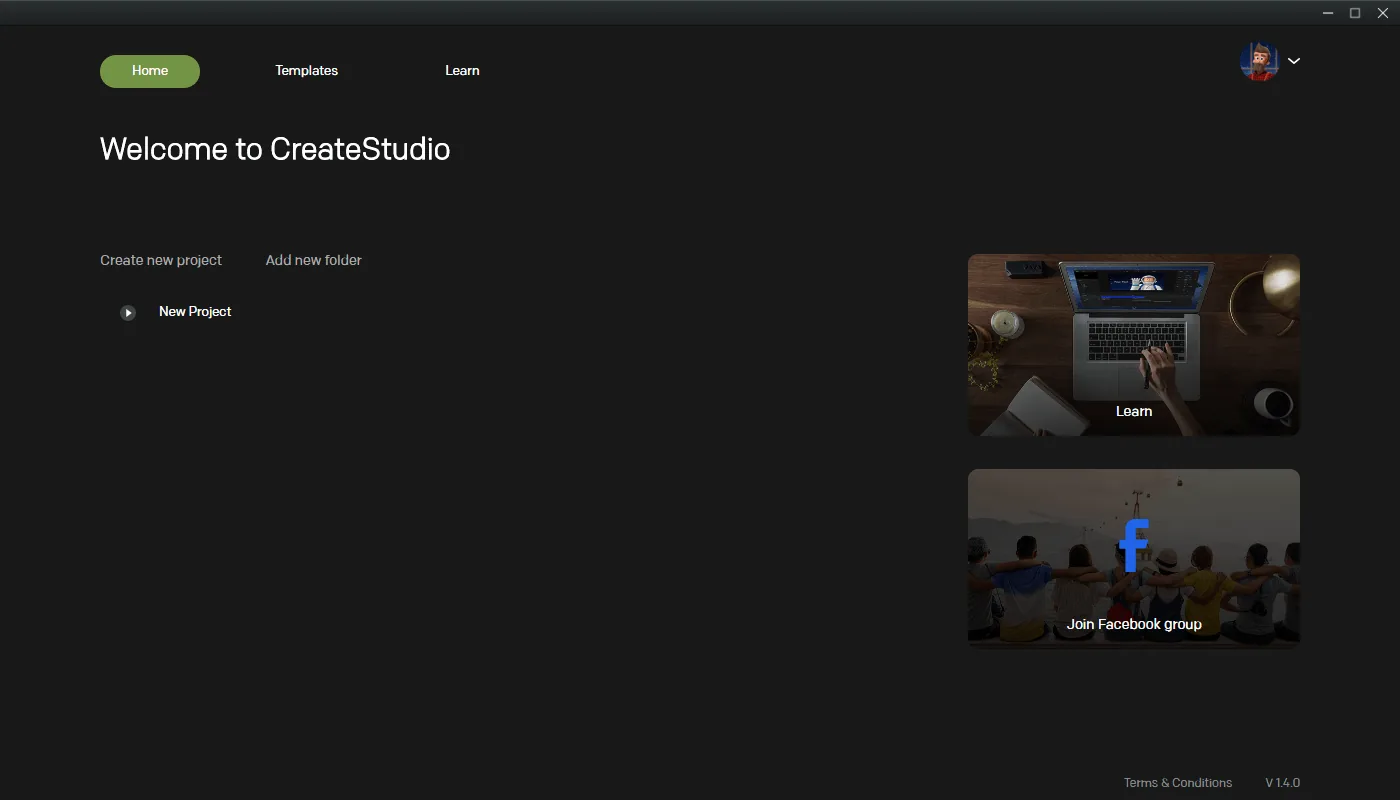Select the New Project entry
This screenshot has height=800, width=1400.
195,312
